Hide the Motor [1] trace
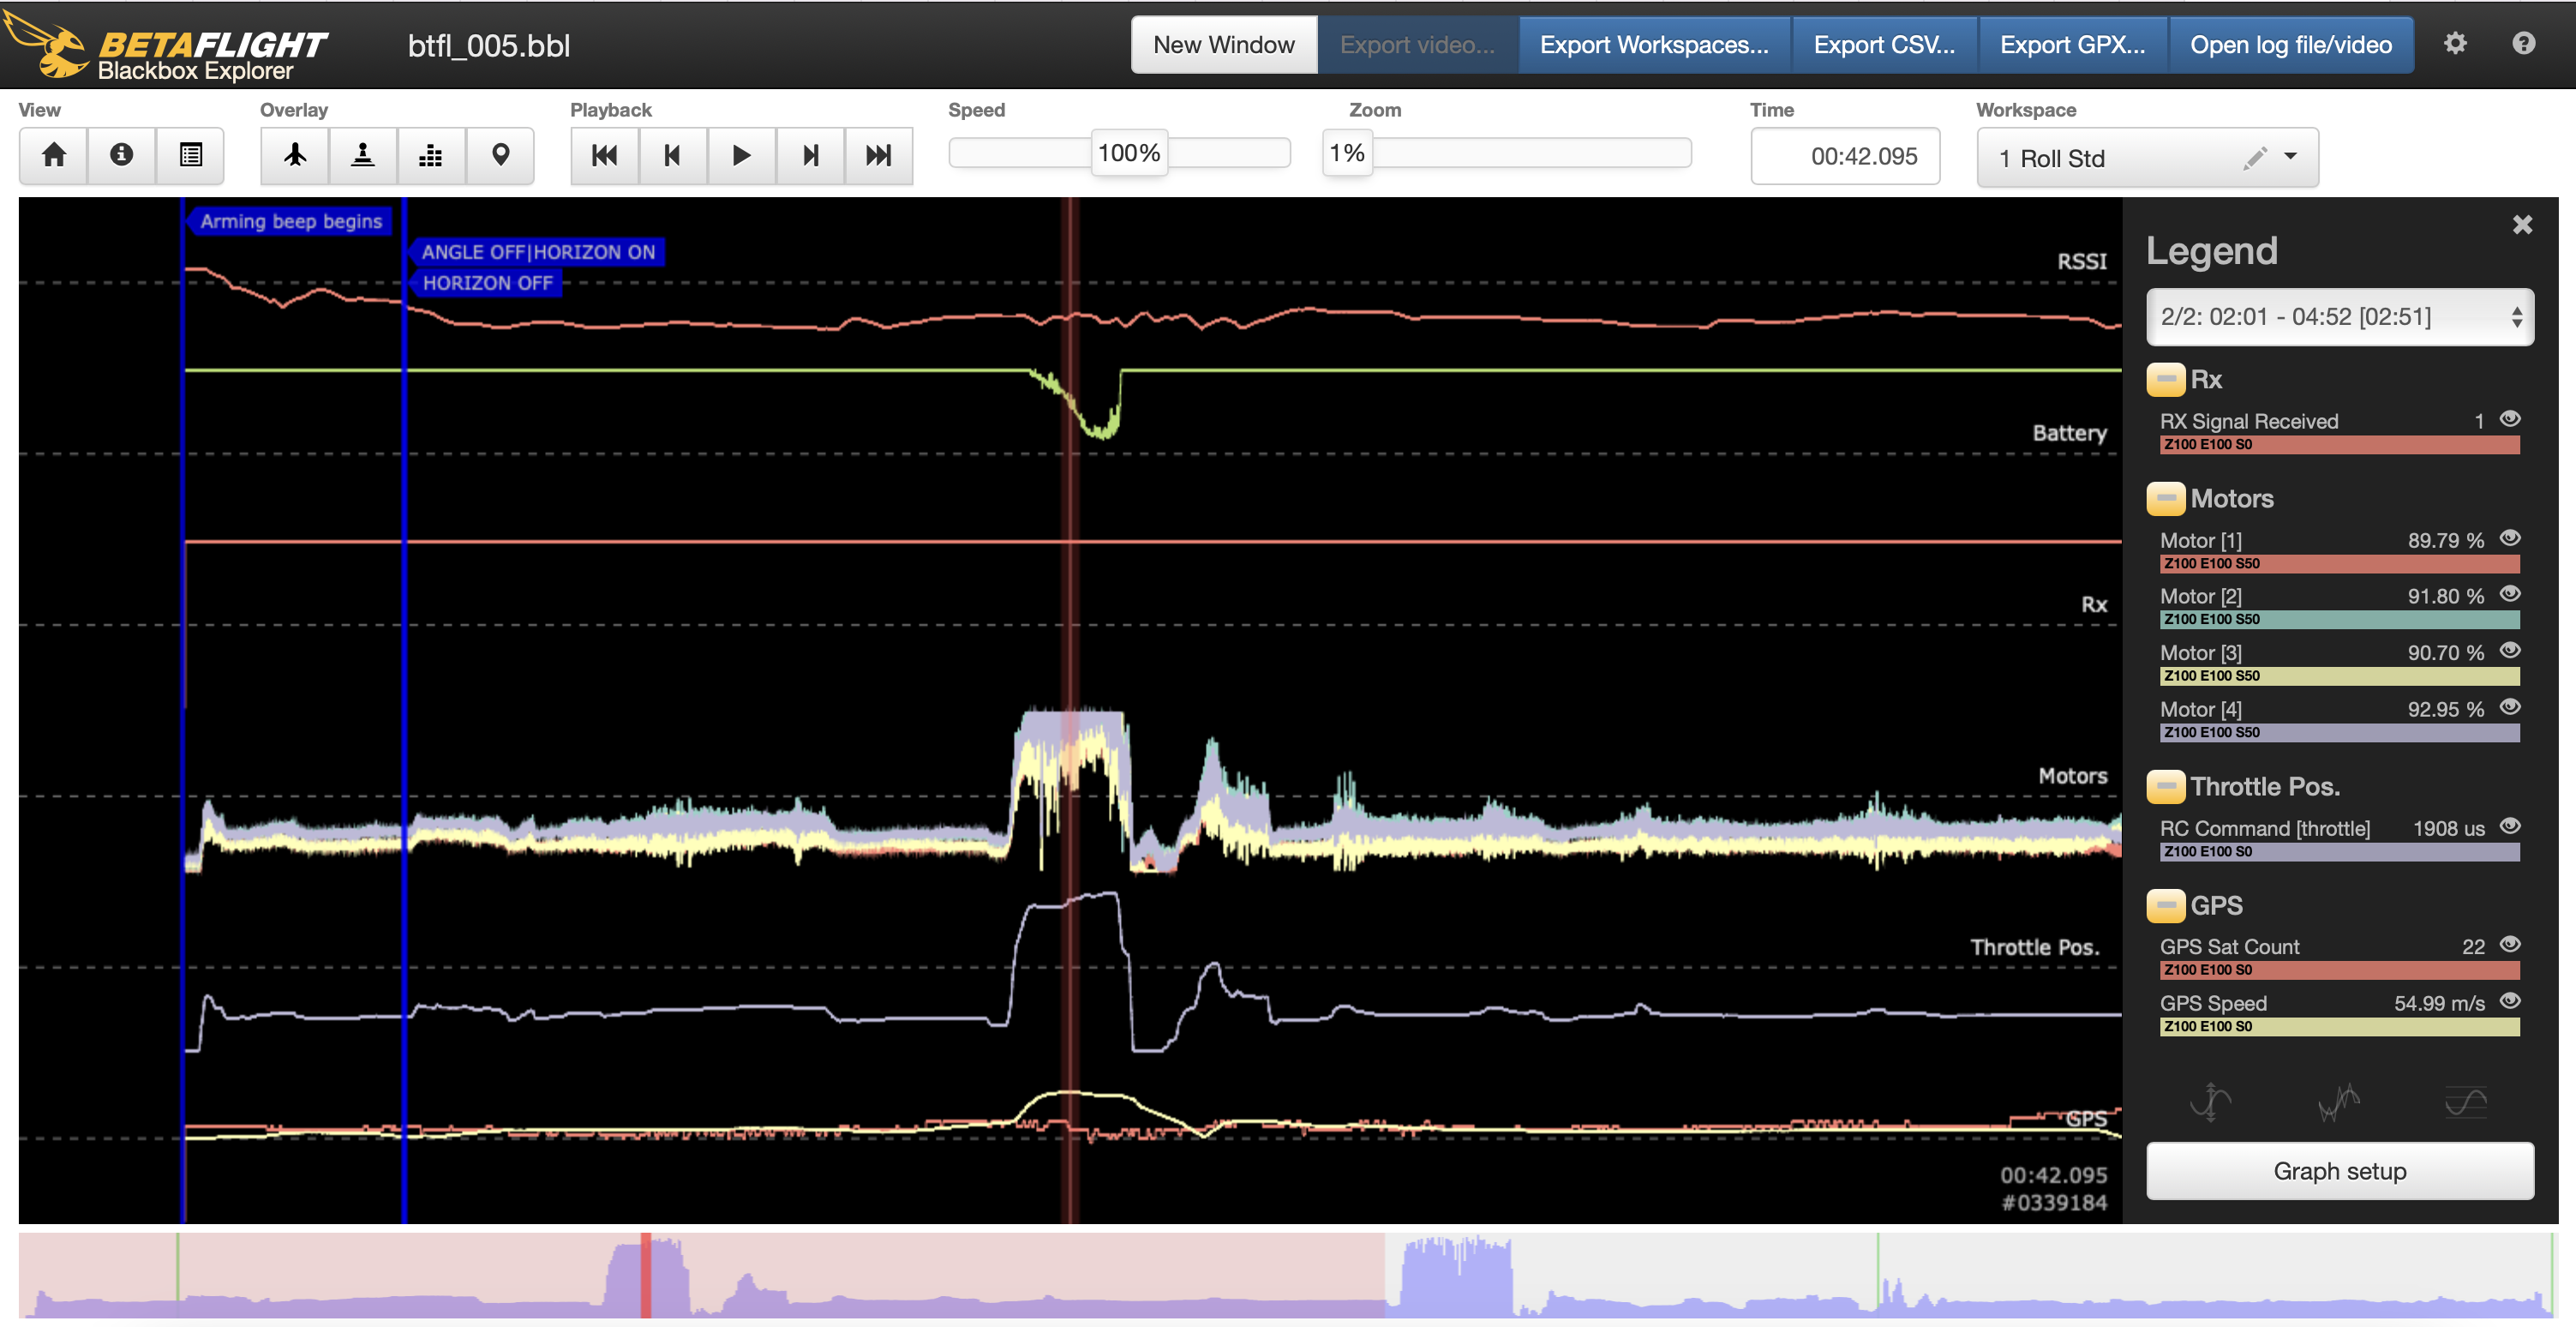Viewport: 2576px width, 1327px height. [x=2509, y=538]
